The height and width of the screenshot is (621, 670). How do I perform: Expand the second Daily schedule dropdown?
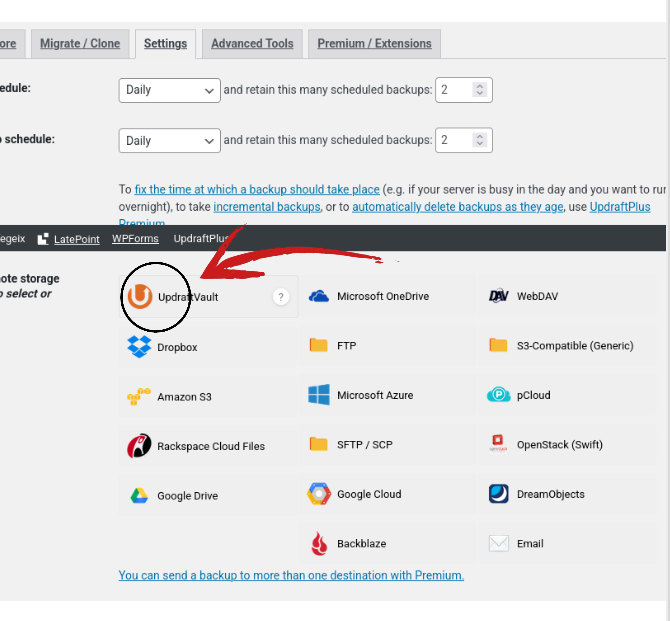click(169, 141)
